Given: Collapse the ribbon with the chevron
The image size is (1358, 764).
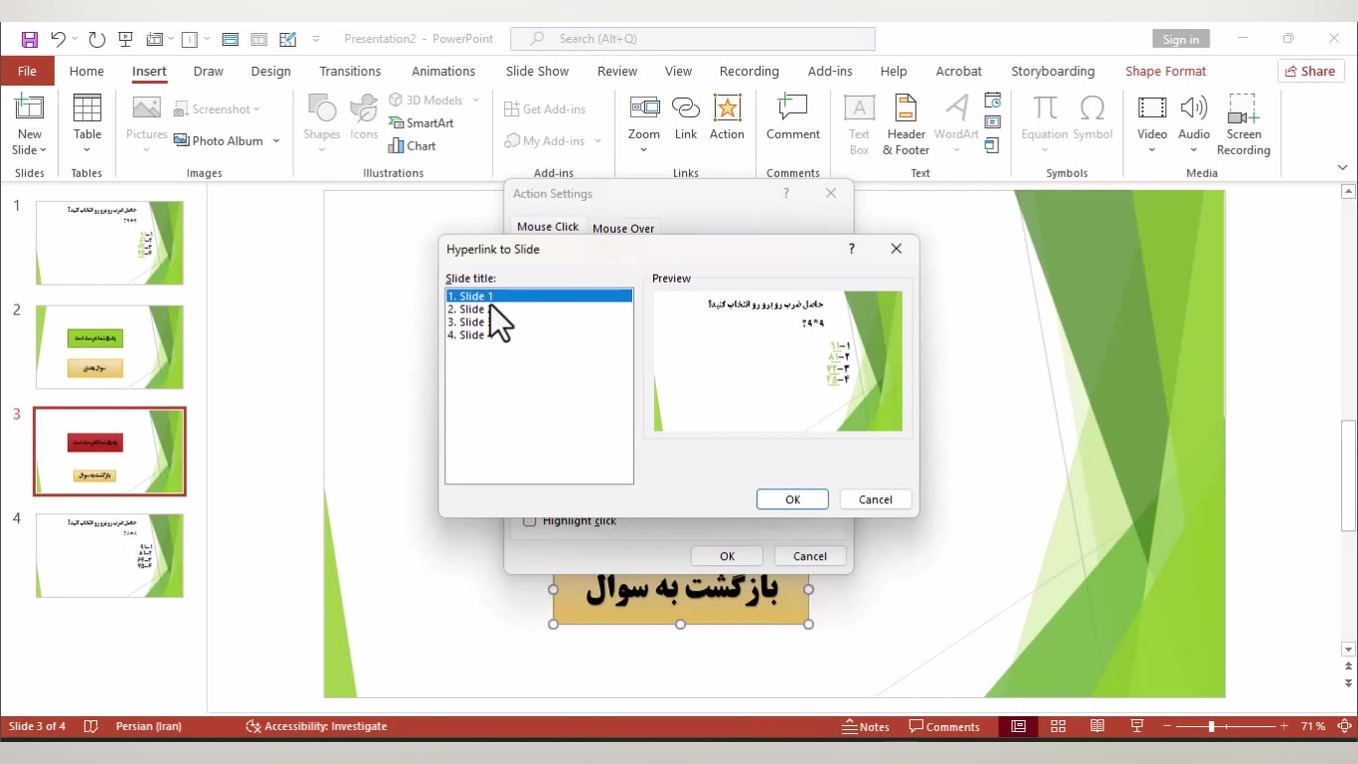Looking at the screenshot, I should 1342,168.
